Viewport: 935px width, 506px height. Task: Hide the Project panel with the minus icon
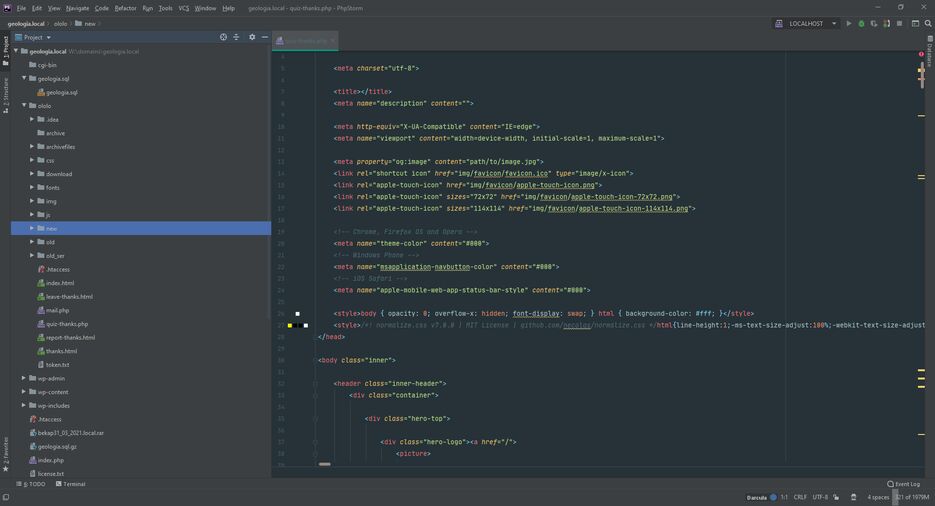tap(265, 37)
